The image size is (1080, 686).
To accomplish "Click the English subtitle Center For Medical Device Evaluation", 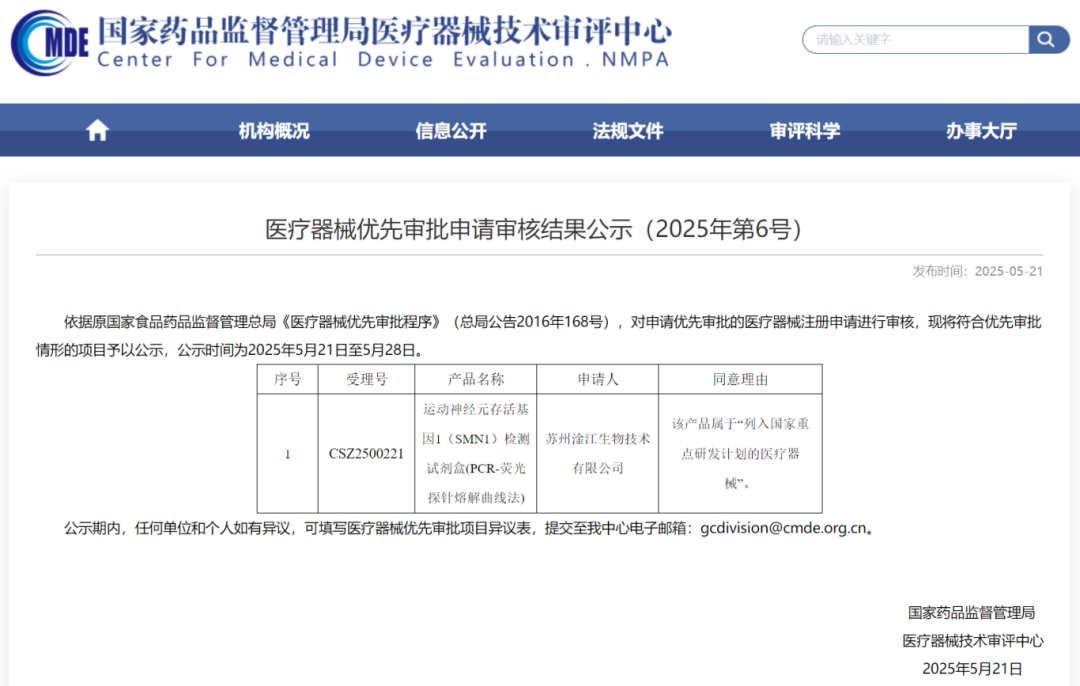I will [x=383, y=60].
